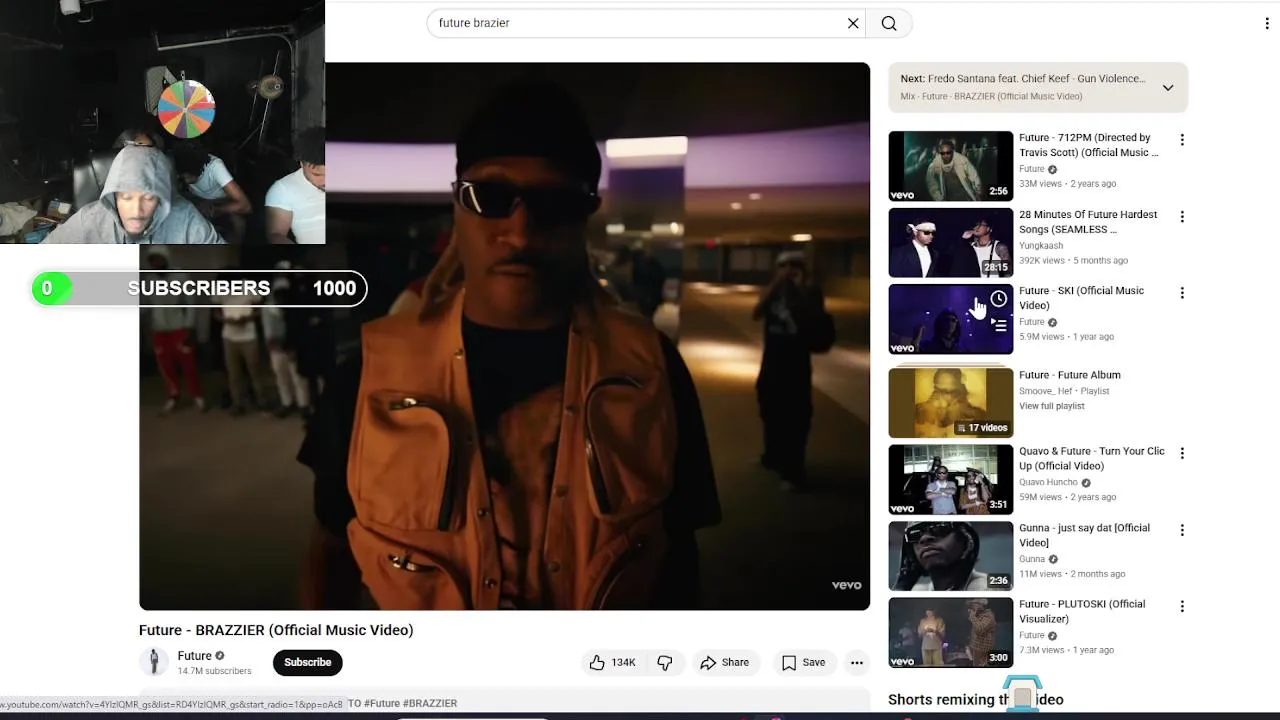Click the 14.7M subscribers text
The image size is (1280, 720).
(215, 671)
